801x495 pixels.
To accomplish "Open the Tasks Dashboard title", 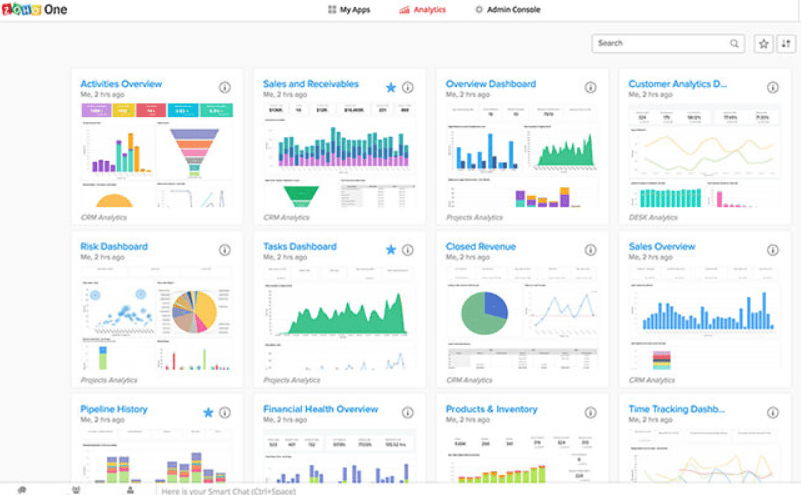I will tap(300, 246).
